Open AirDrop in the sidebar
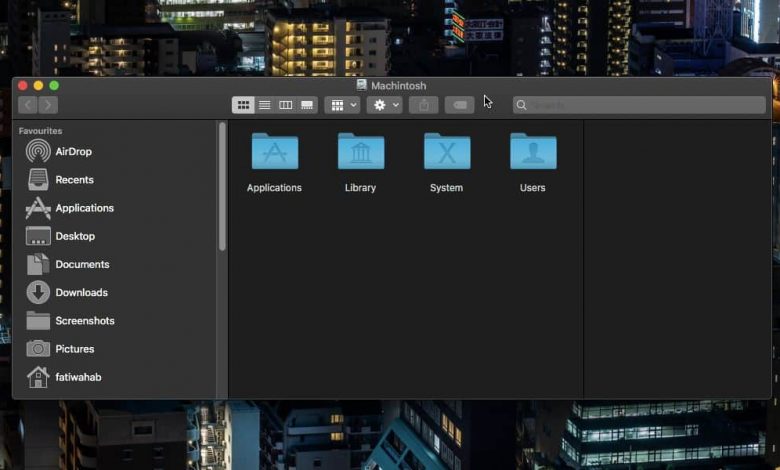 [x=59, y=151]
